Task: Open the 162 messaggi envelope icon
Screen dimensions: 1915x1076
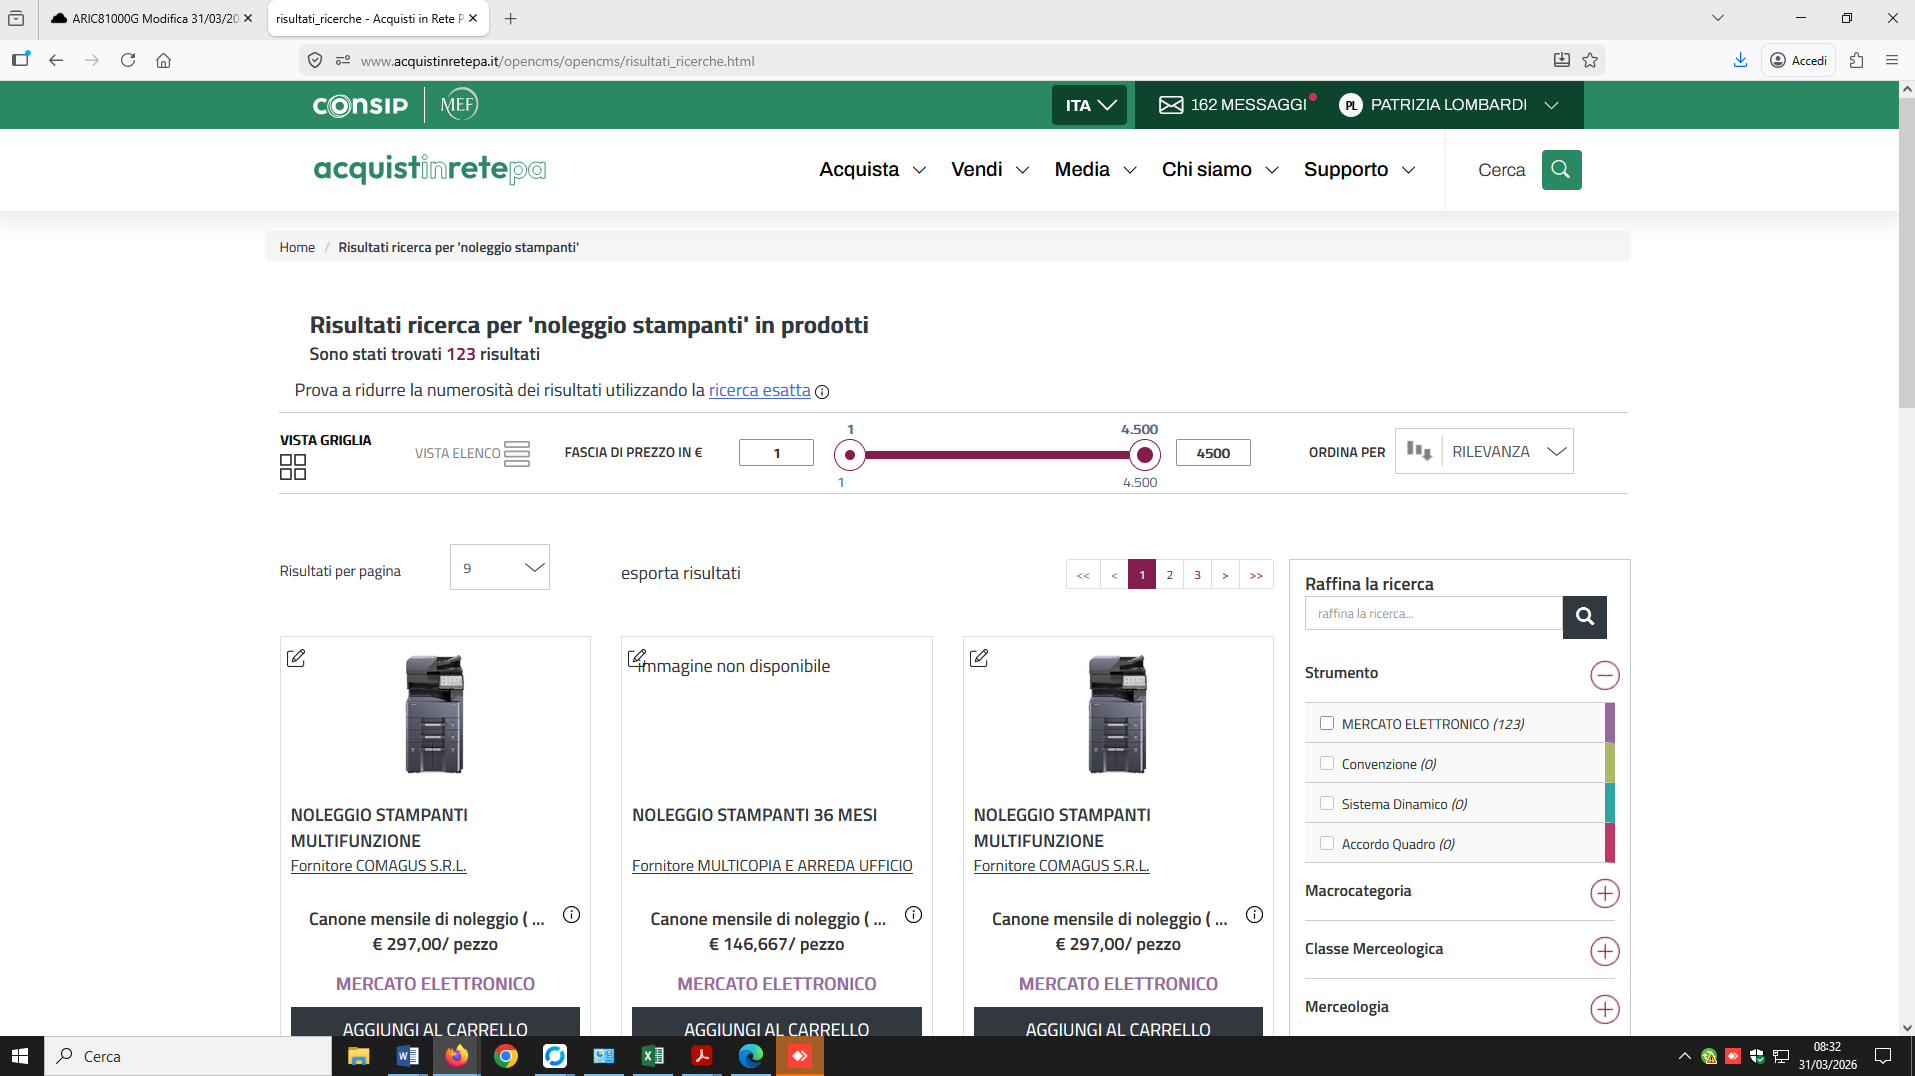Action: click(1170, 105)
